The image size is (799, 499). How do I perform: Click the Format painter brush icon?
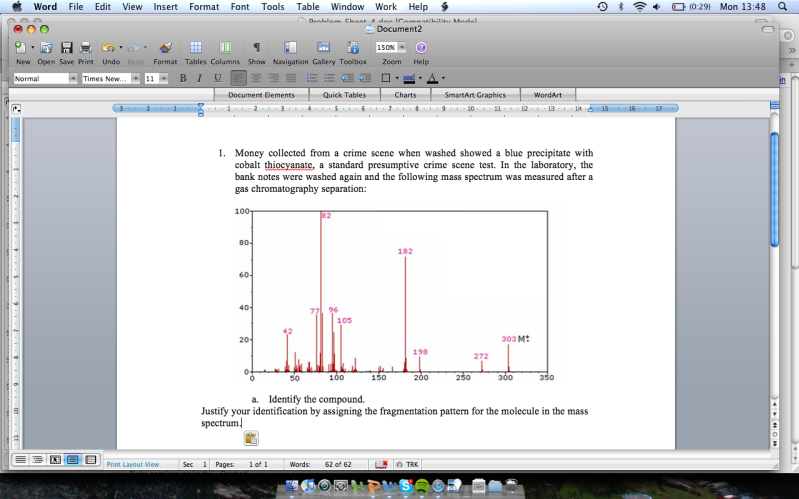click(x=165, y=48)
